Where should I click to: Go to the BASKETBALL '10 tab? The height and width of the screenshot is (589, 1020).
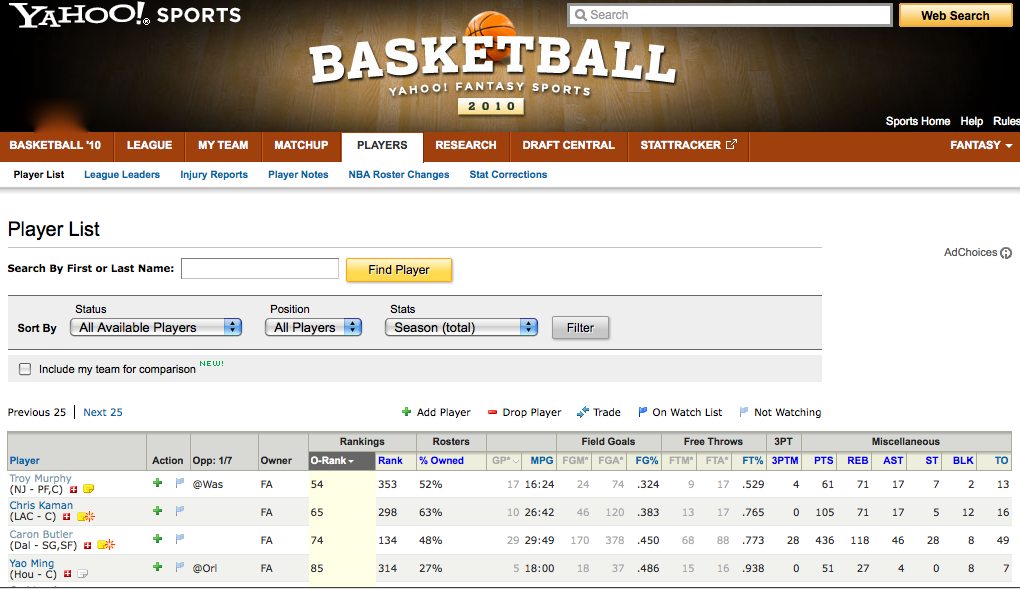click(x=55, y=145)
